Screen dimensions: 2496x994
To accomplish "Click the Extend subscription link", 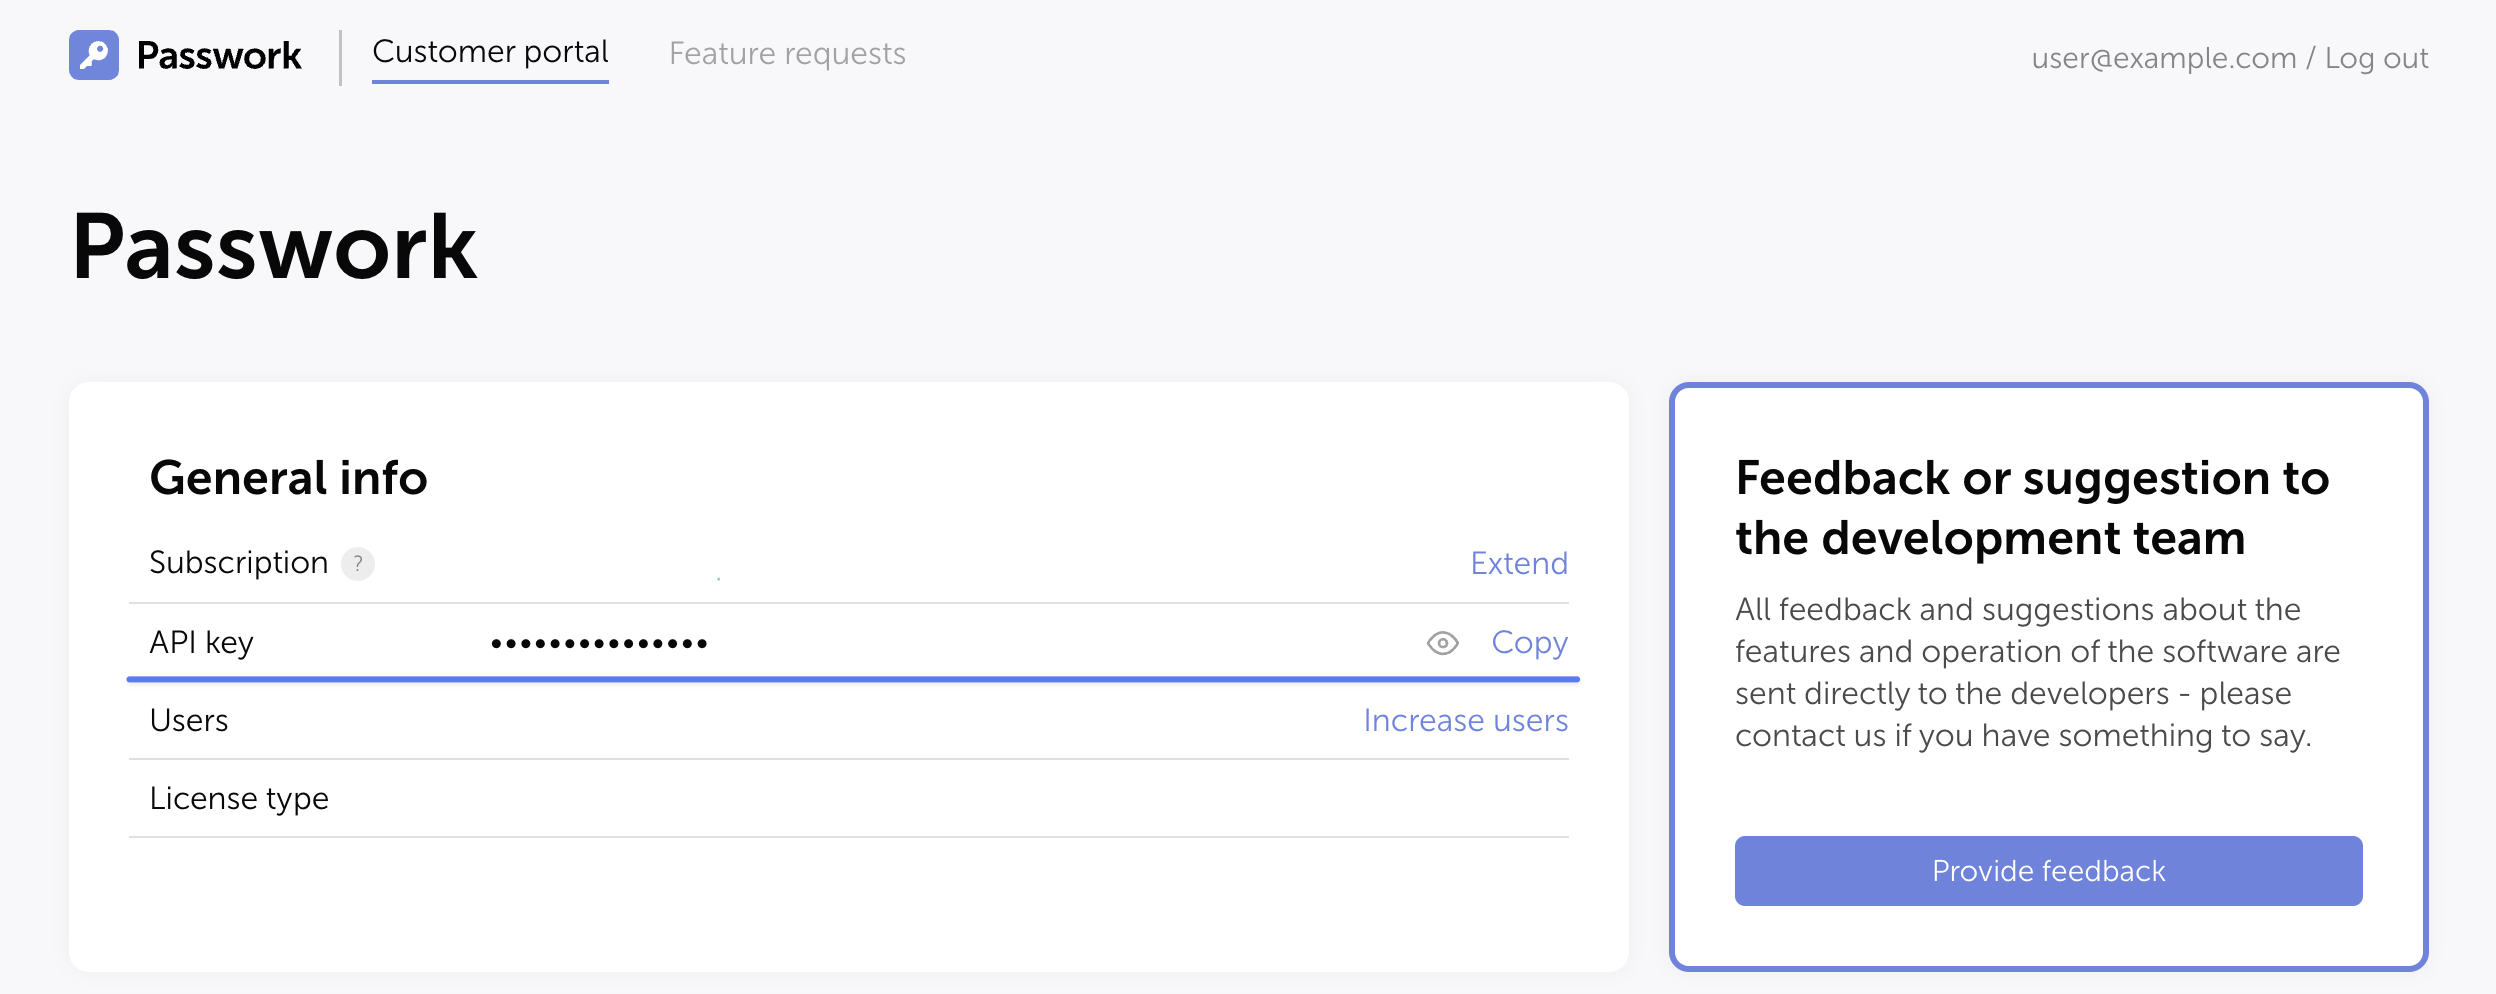I will coord(1518,563).
